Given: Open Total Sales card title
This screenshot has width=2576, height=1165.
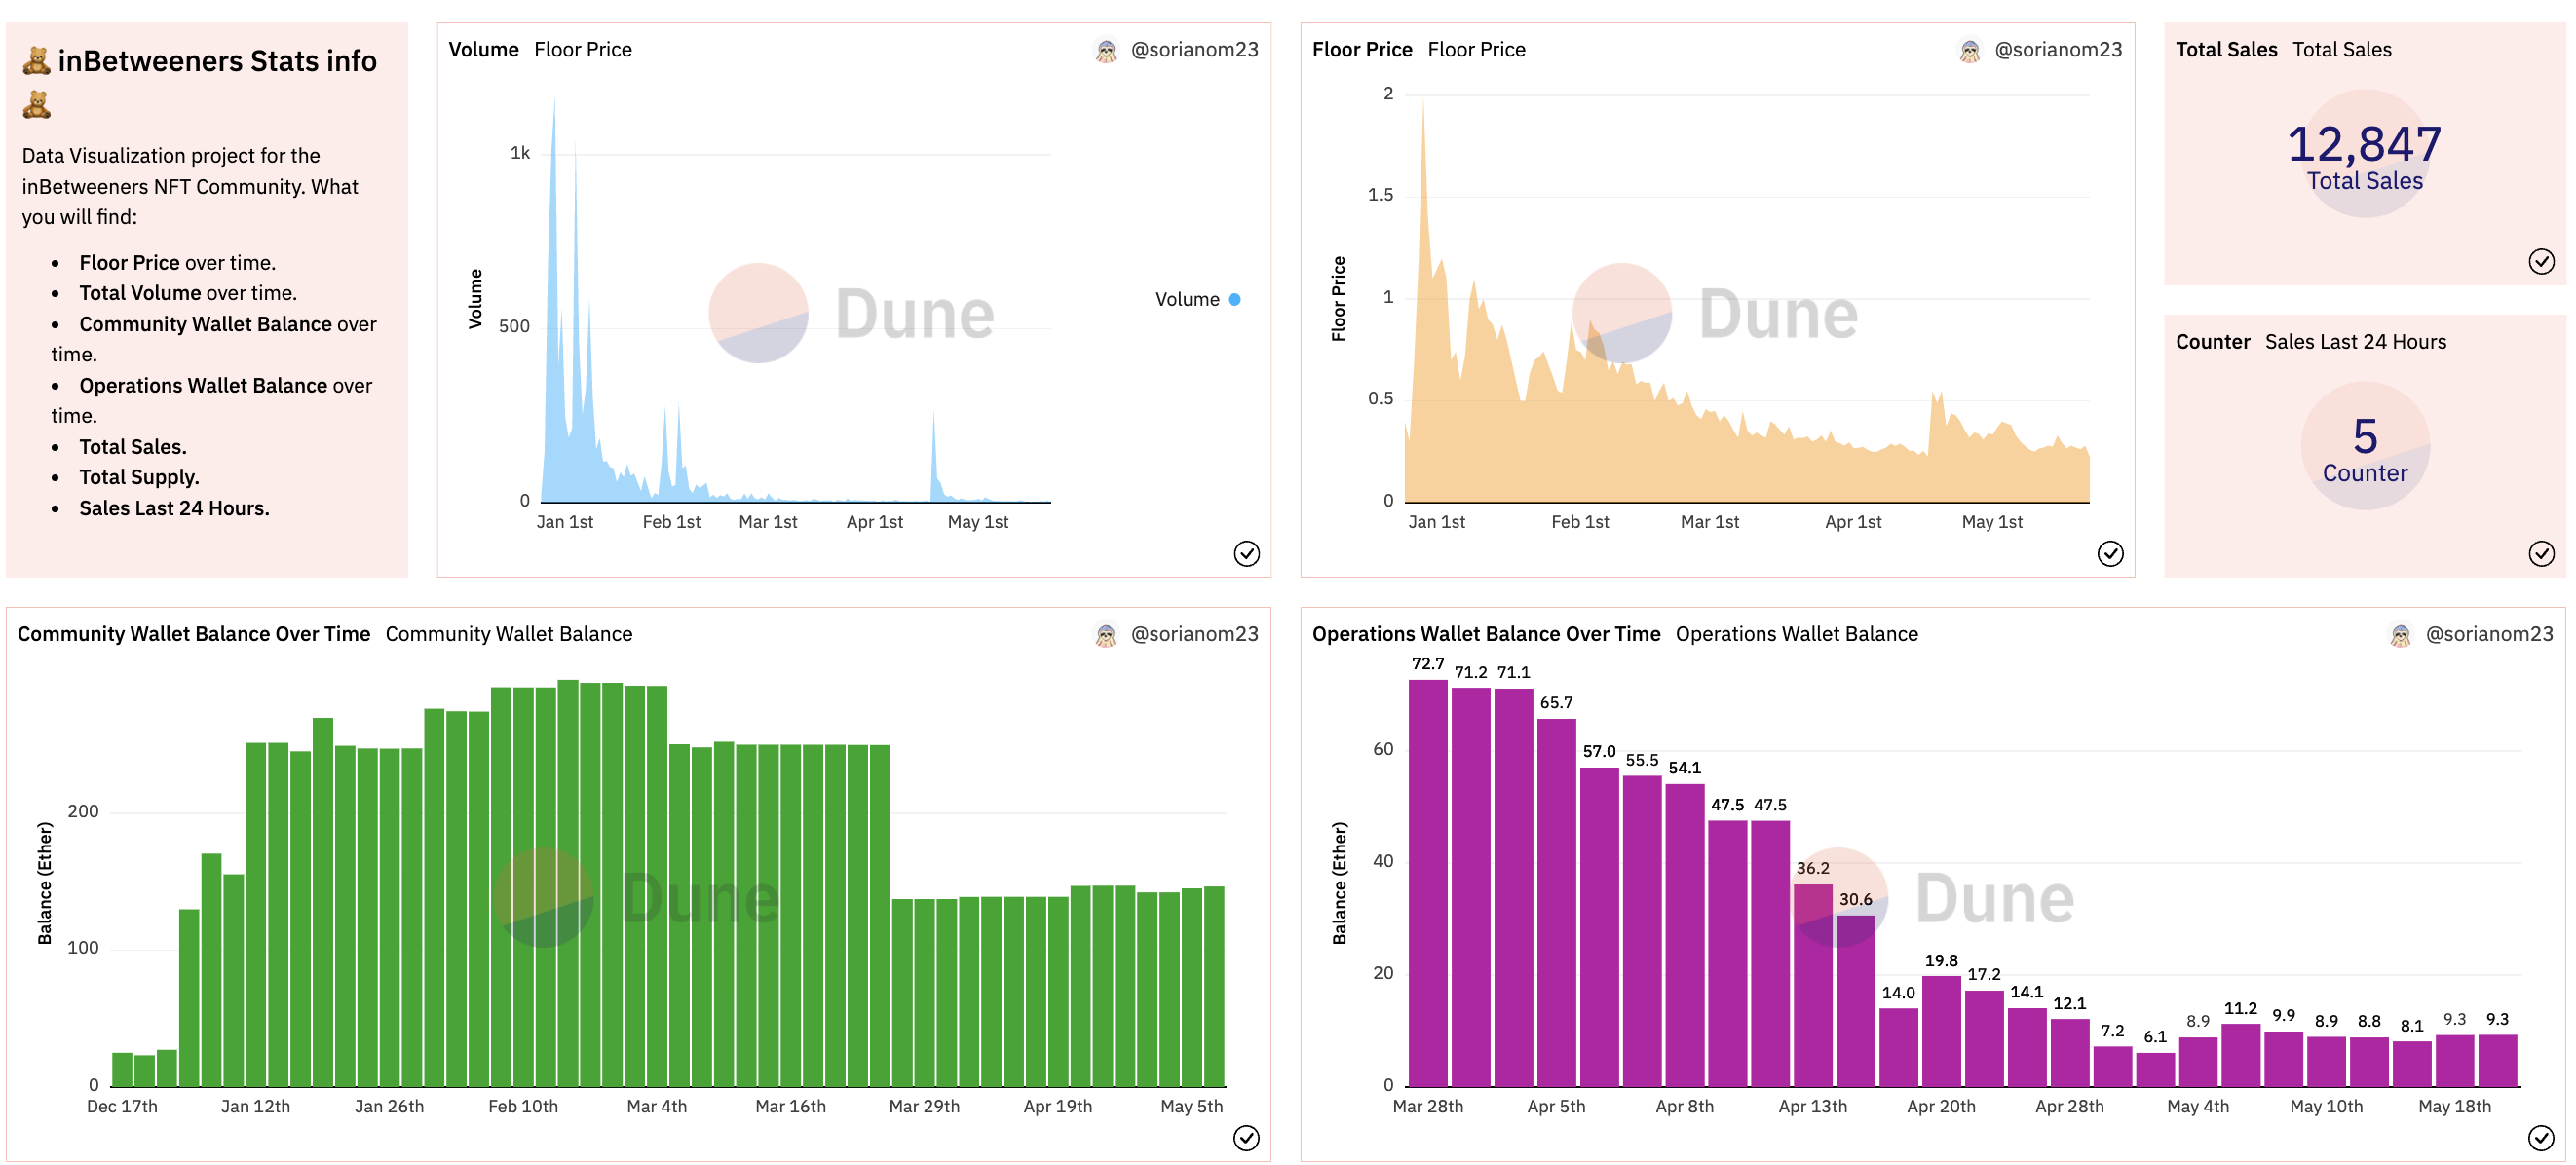Looking at the screenshot, I should 2226,50.
